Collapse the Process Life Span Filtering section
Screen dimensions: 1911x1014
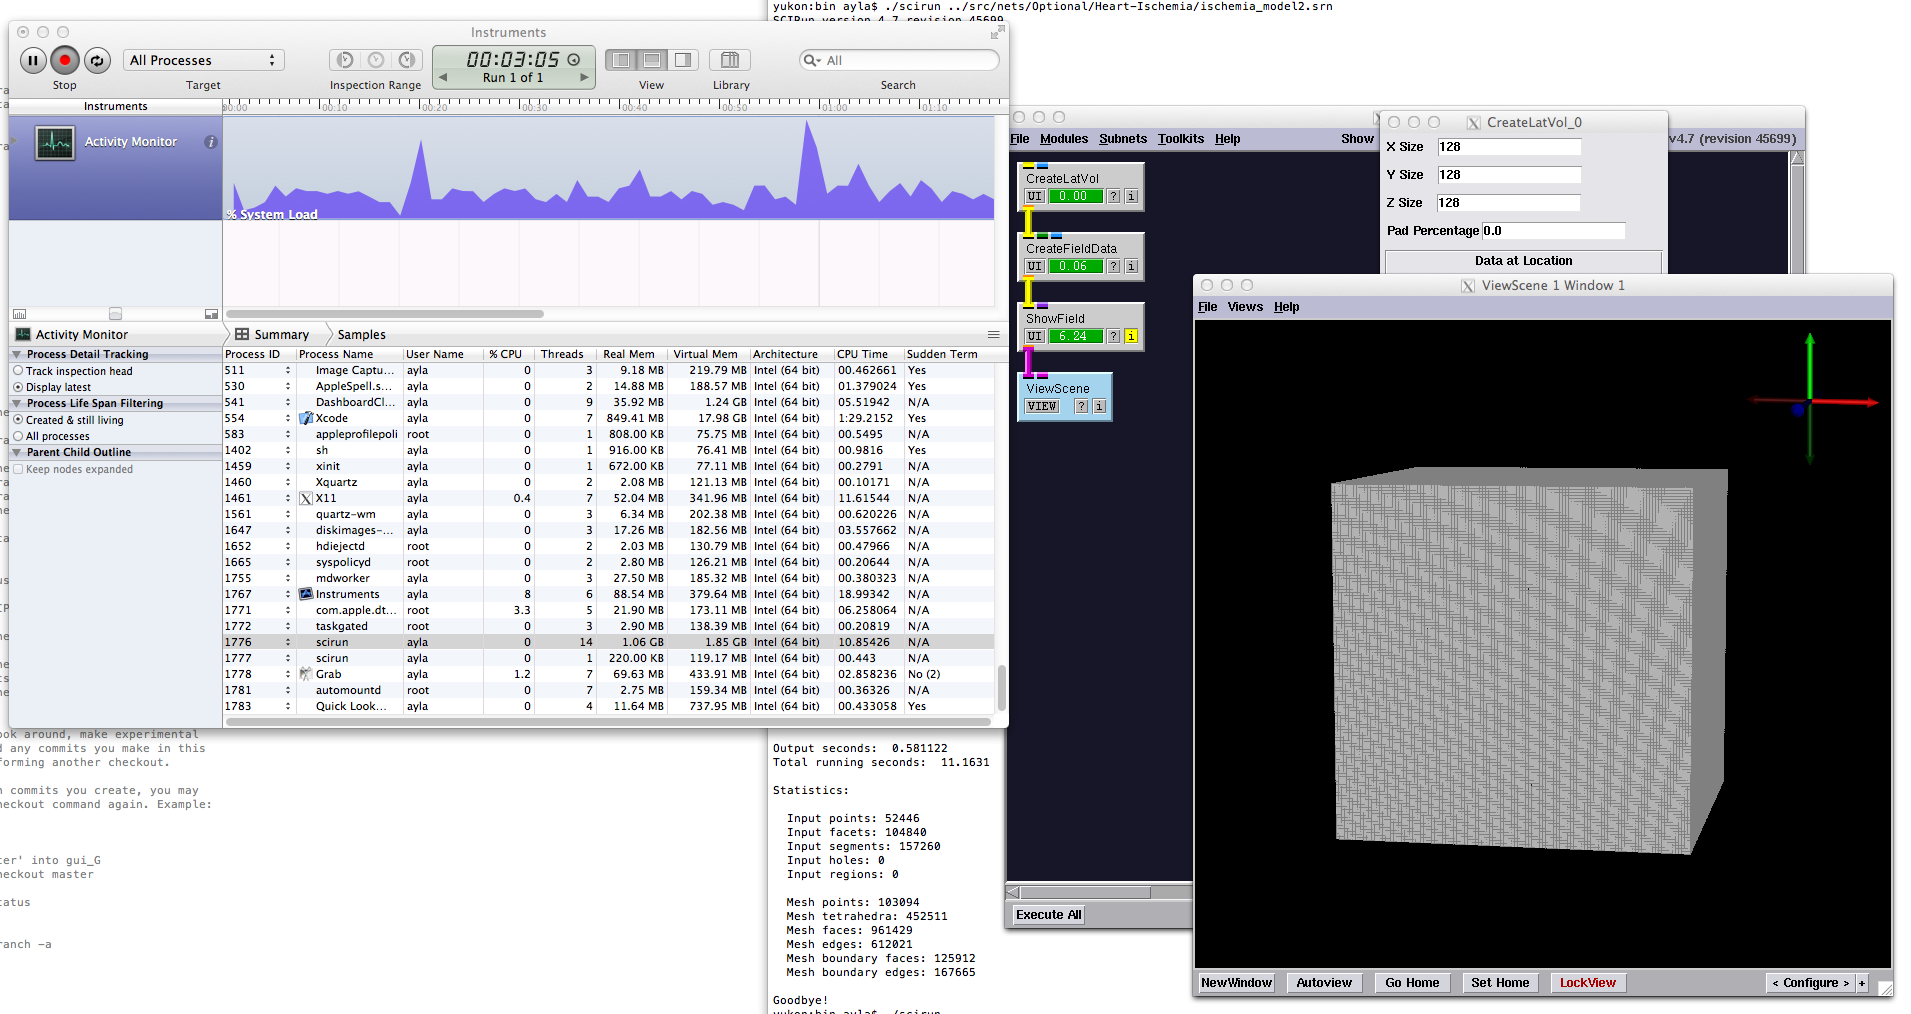17,403
